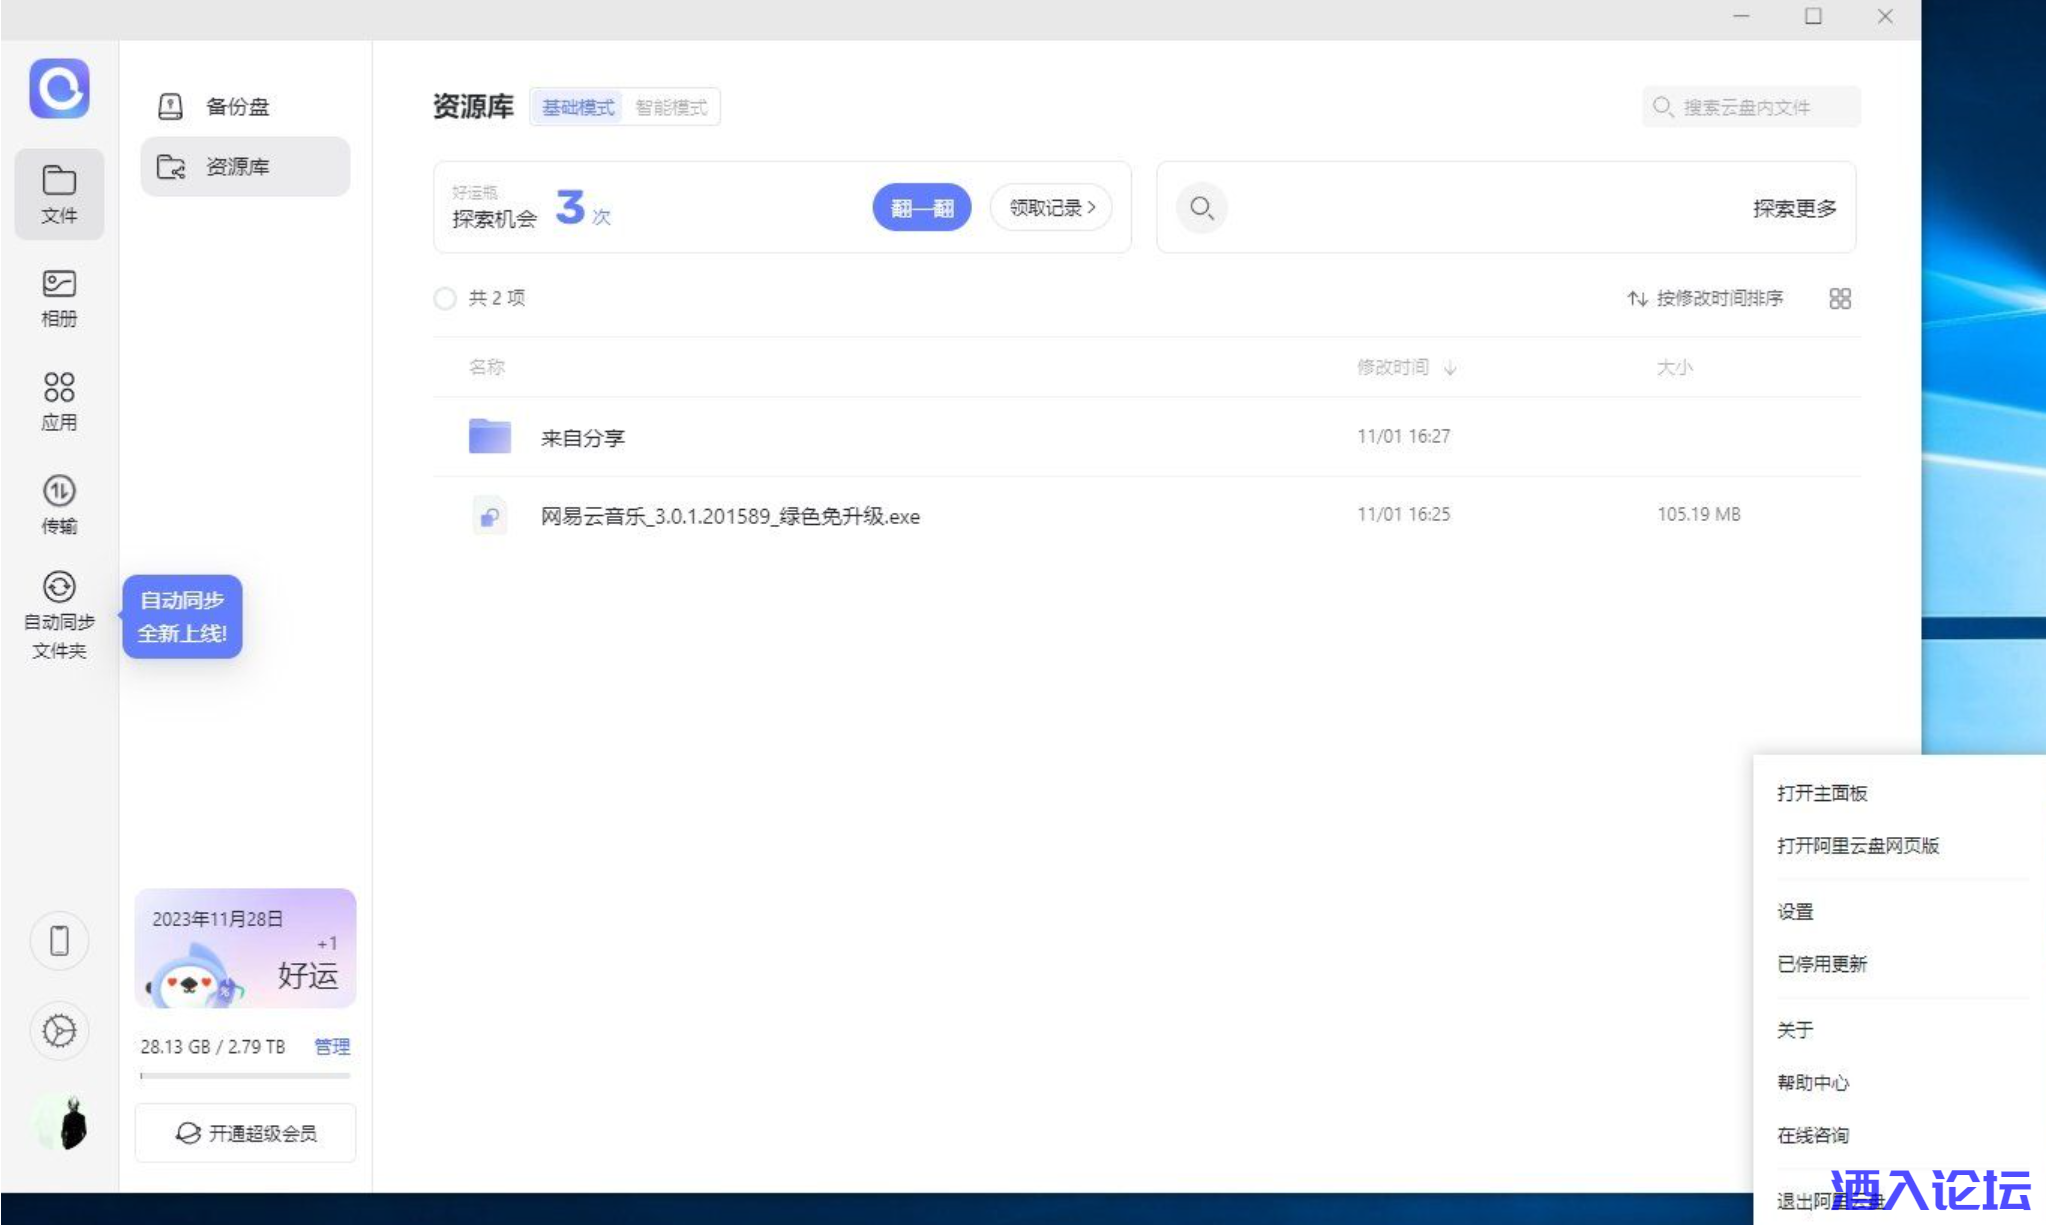
Task: Click the magnifier icon in the explore panel
Action: (x=1201, y=208)
